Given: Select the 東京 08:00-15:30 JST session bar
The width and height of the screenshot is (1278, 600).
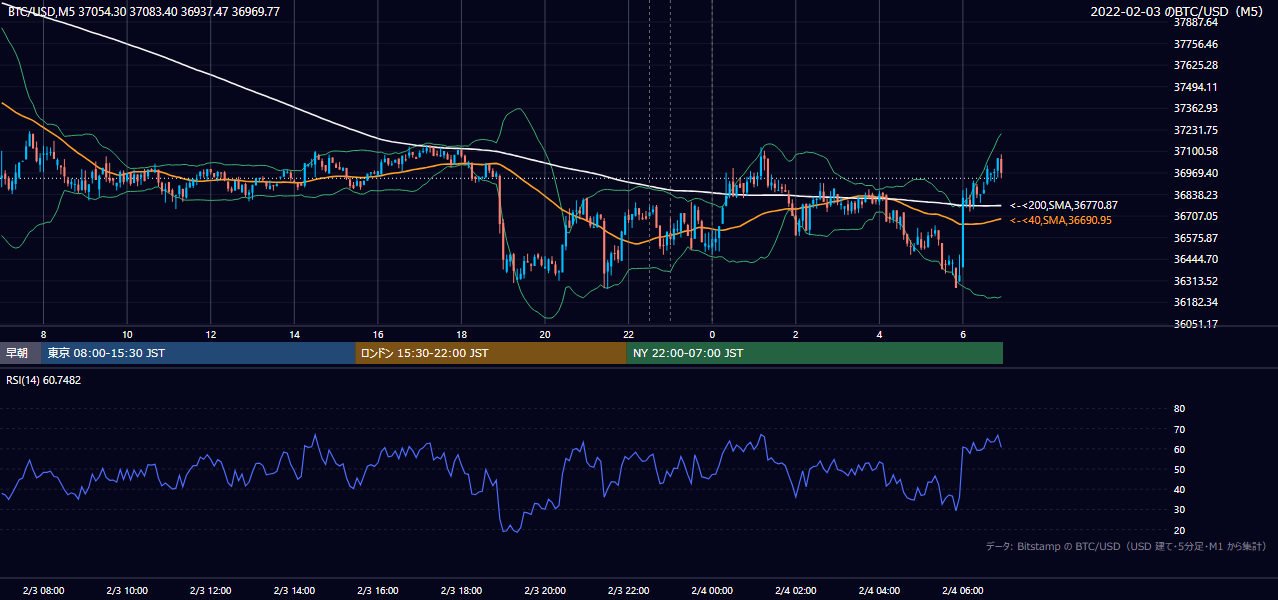Looking at the screenshot, I should click(198, 353).
